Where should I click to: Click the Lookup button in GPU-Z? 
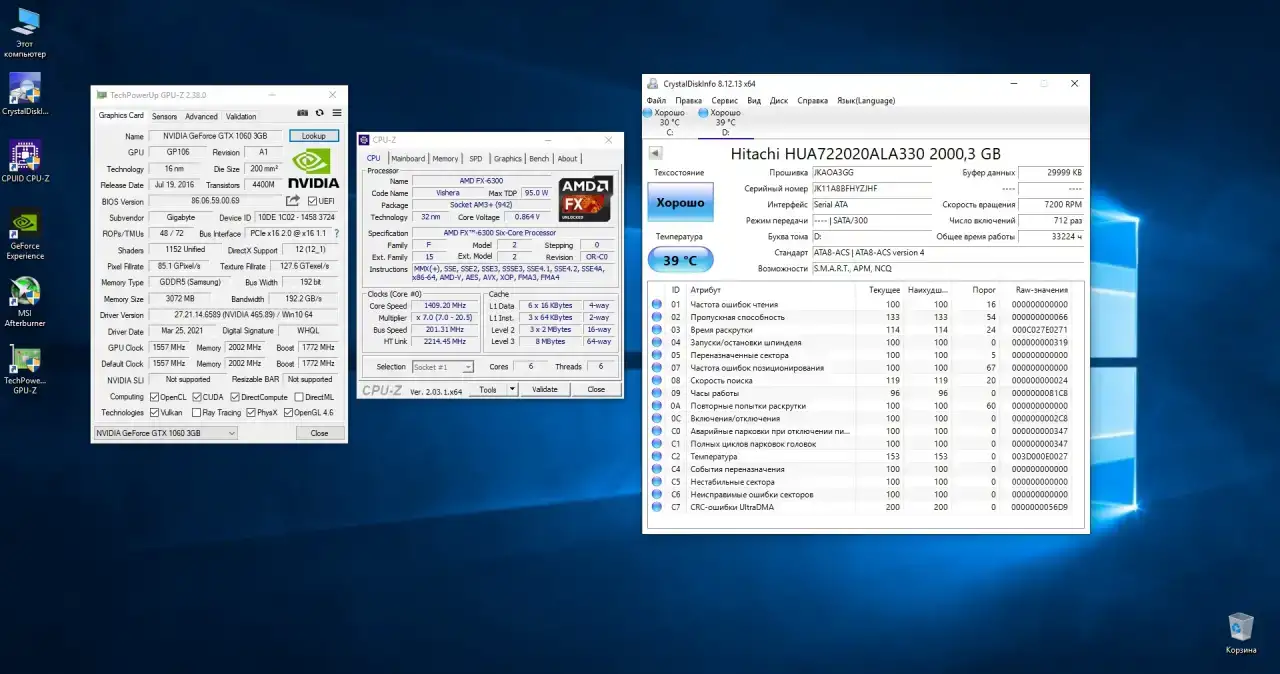(314, 136)
